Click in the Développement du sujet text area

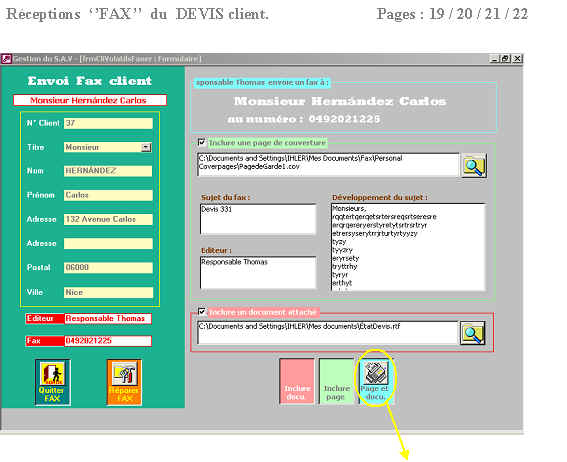408,247
